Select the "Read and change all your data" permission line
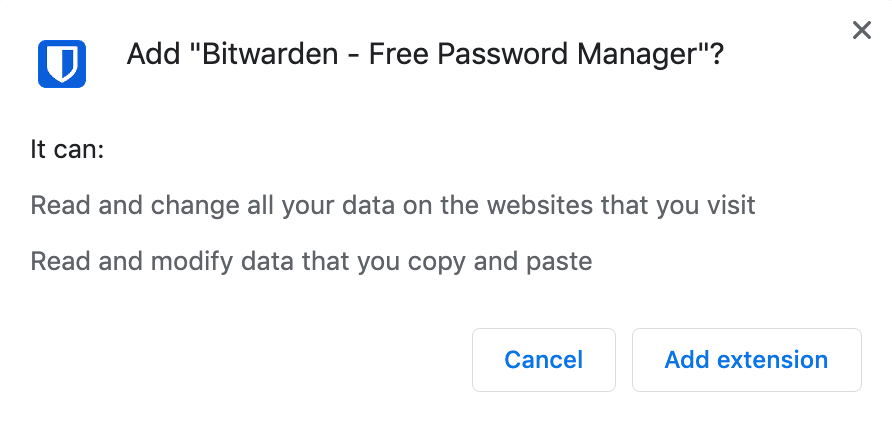The width and height of the screenshot is (892, 422). (x=392, y=206)
